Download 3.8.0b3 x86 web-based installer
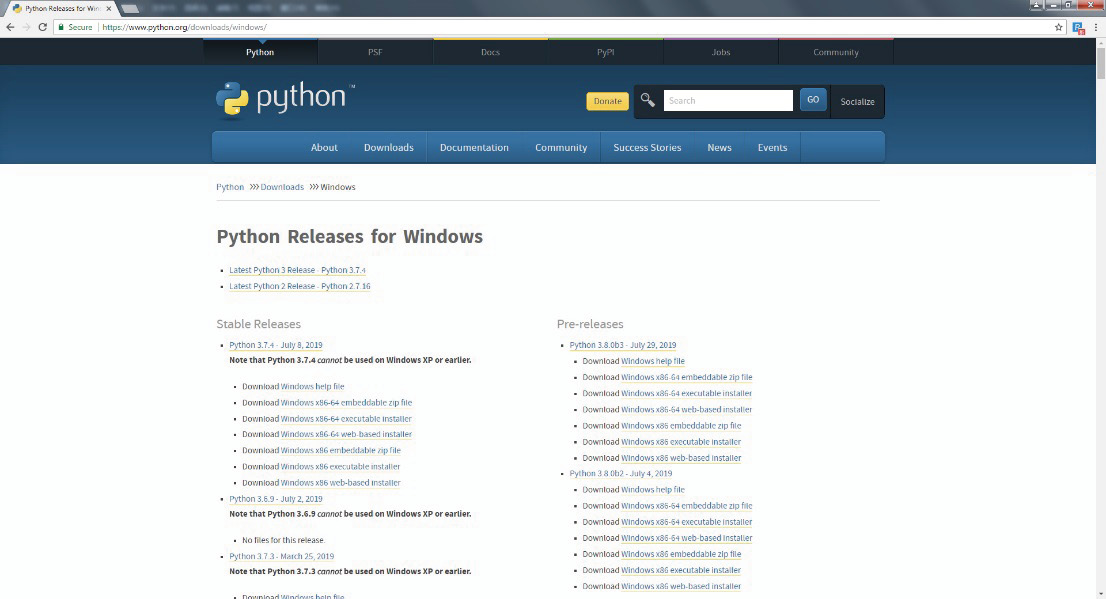The width and height of the screenshot is (1106, 599). click(681, 458)
